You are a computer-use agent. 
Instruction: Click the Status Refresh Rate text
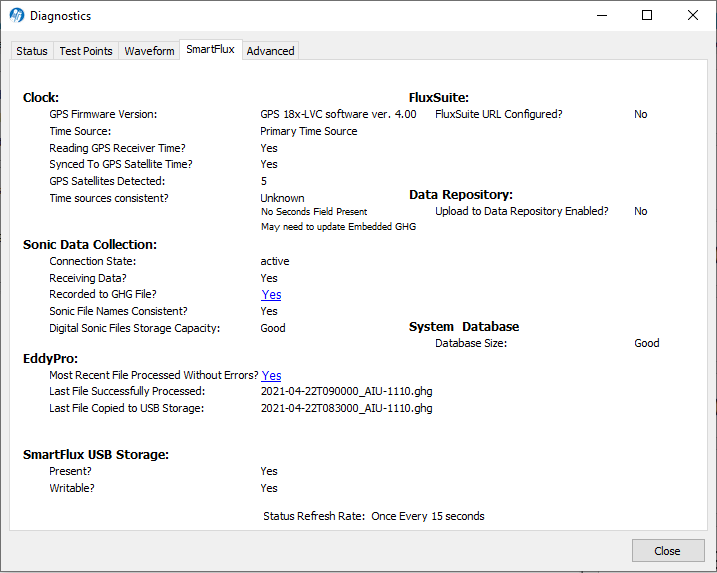374,516
